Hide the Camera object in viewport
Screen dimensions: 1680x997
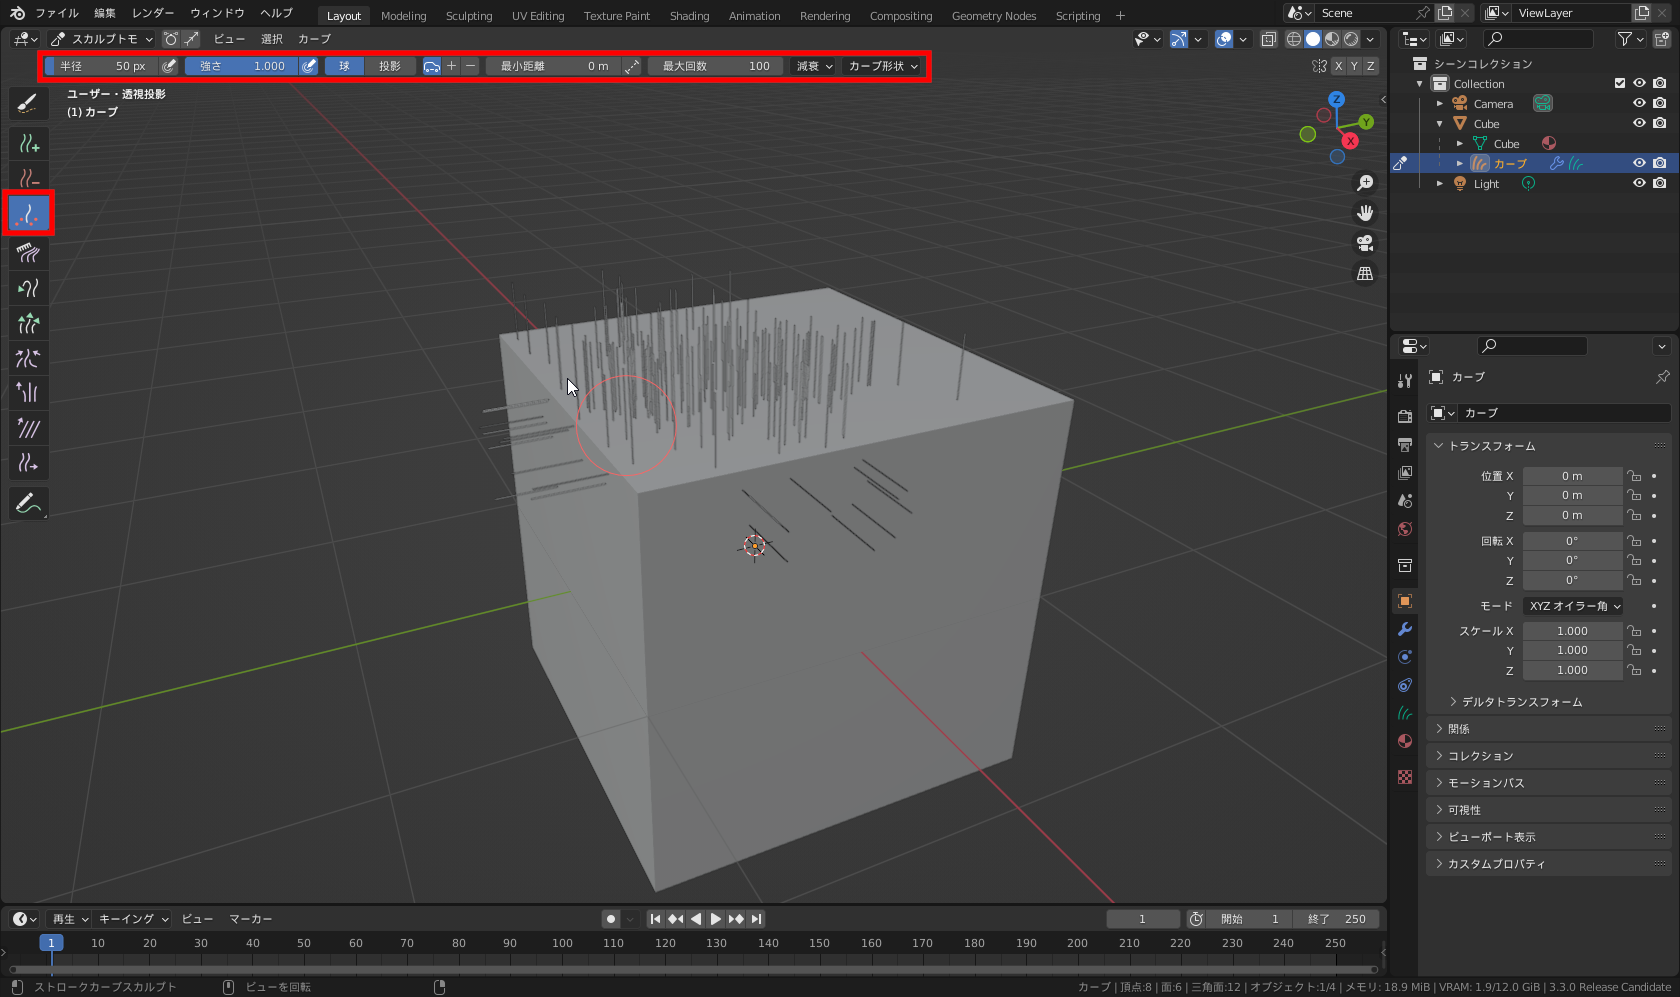(1639, 103)
